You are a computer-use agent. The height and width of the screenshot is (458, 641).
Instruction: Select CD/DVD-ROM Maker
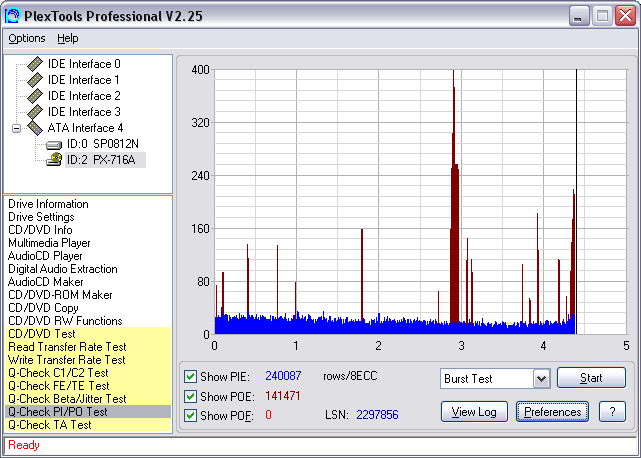(x=60, y=295)
